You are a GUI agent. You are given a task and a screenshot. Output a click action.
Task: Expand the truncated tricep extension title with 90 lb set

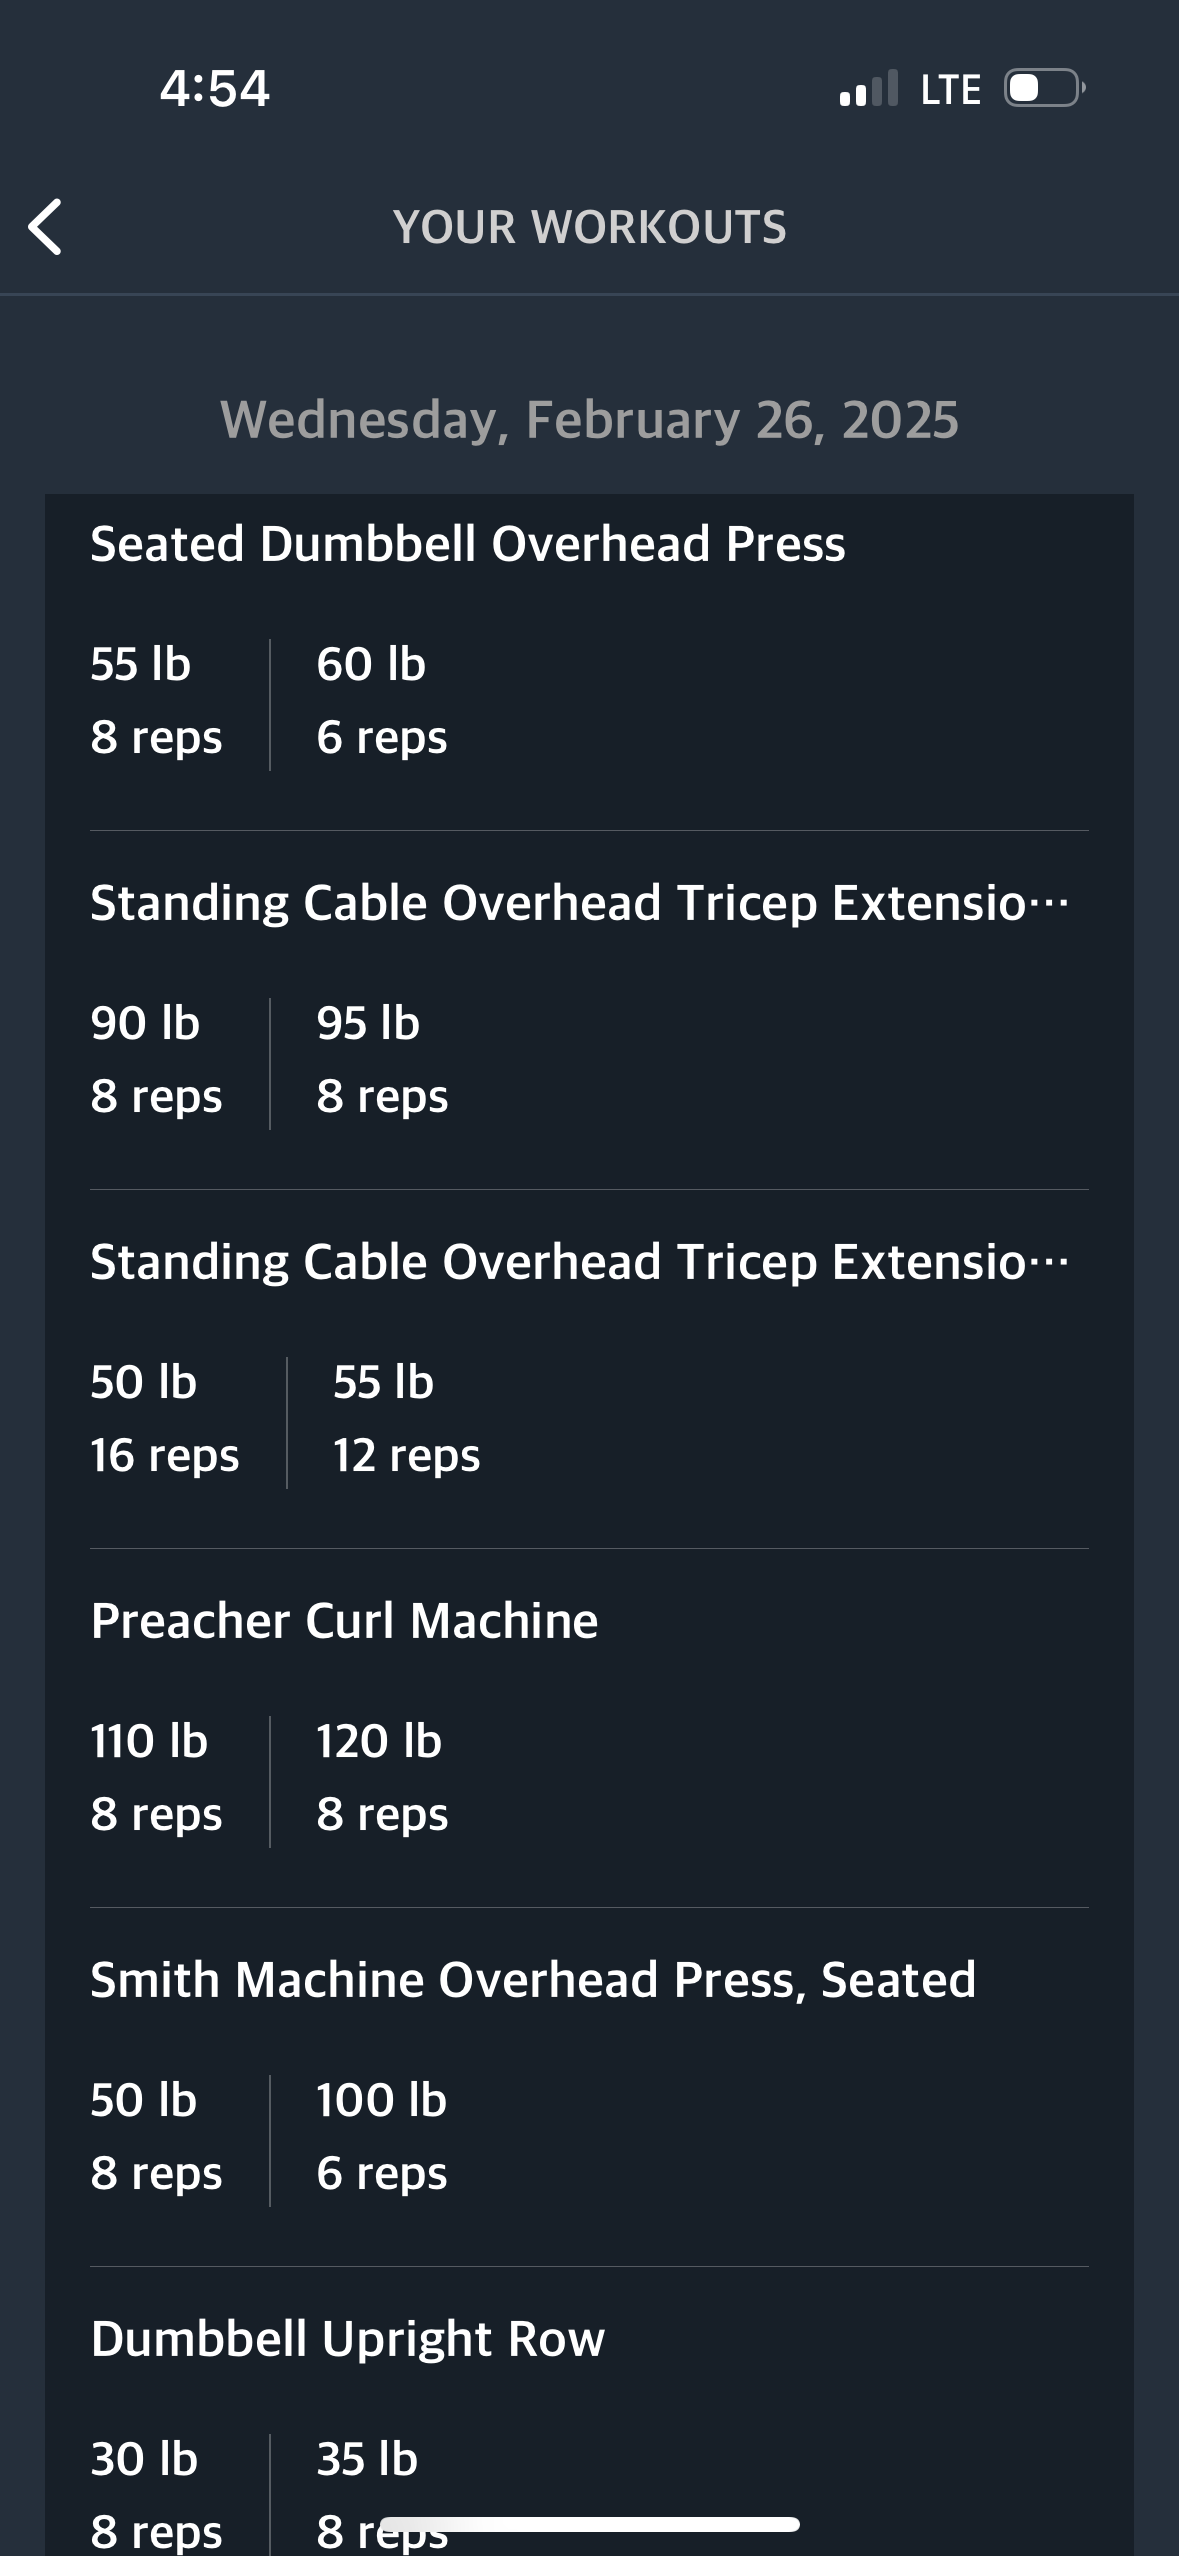click(x=580, y=903)
